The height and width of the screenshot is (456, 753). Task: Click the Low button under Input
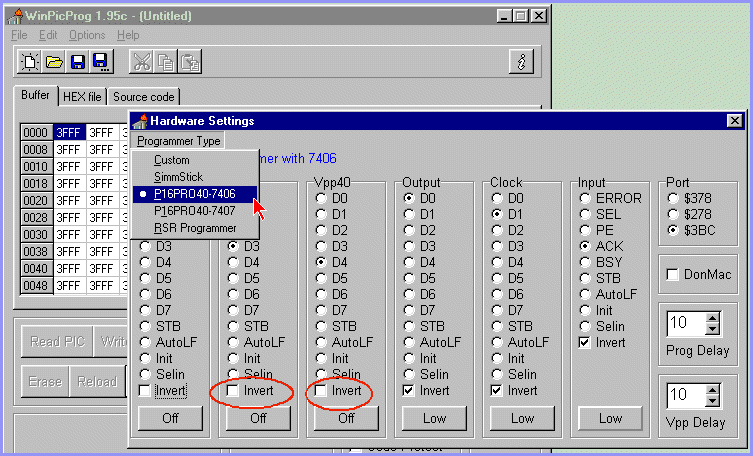(610, 419)
